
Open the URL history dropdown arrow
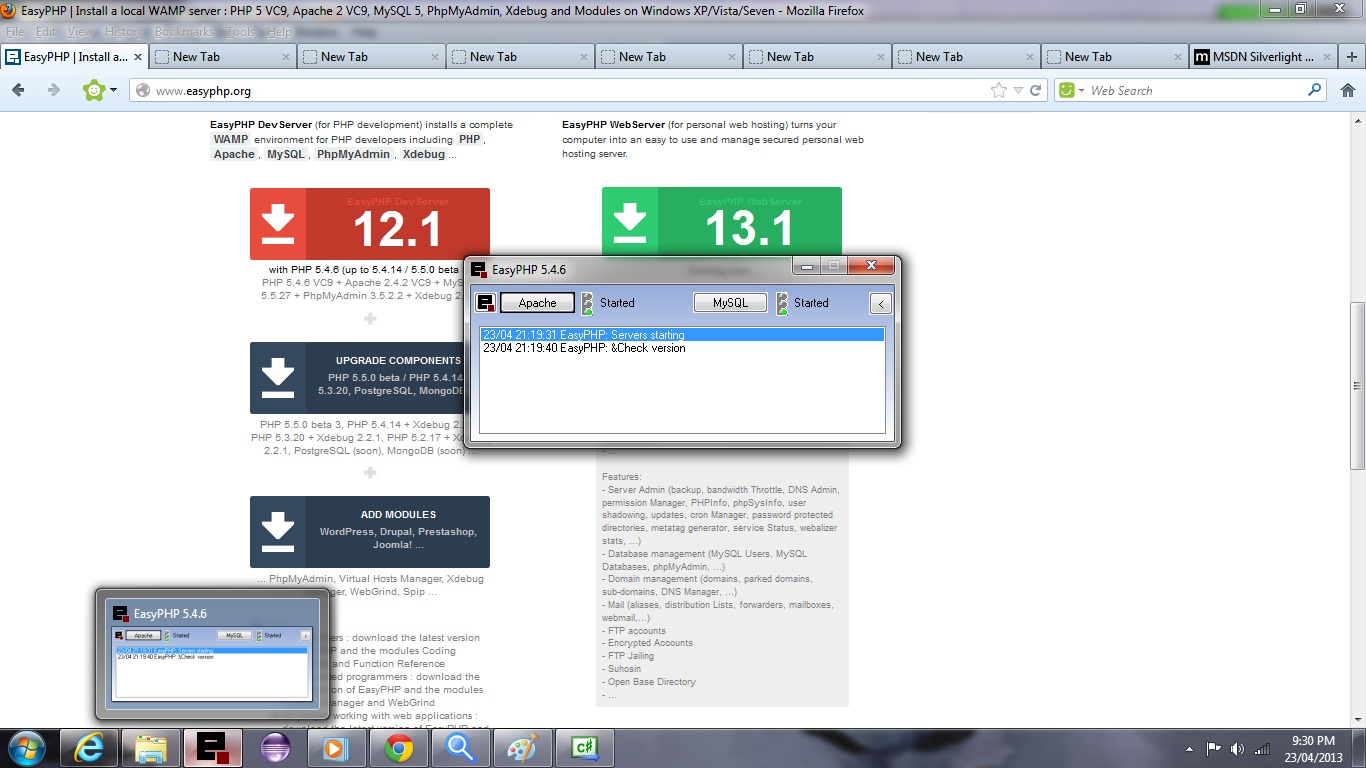[x=1018, y=90]
